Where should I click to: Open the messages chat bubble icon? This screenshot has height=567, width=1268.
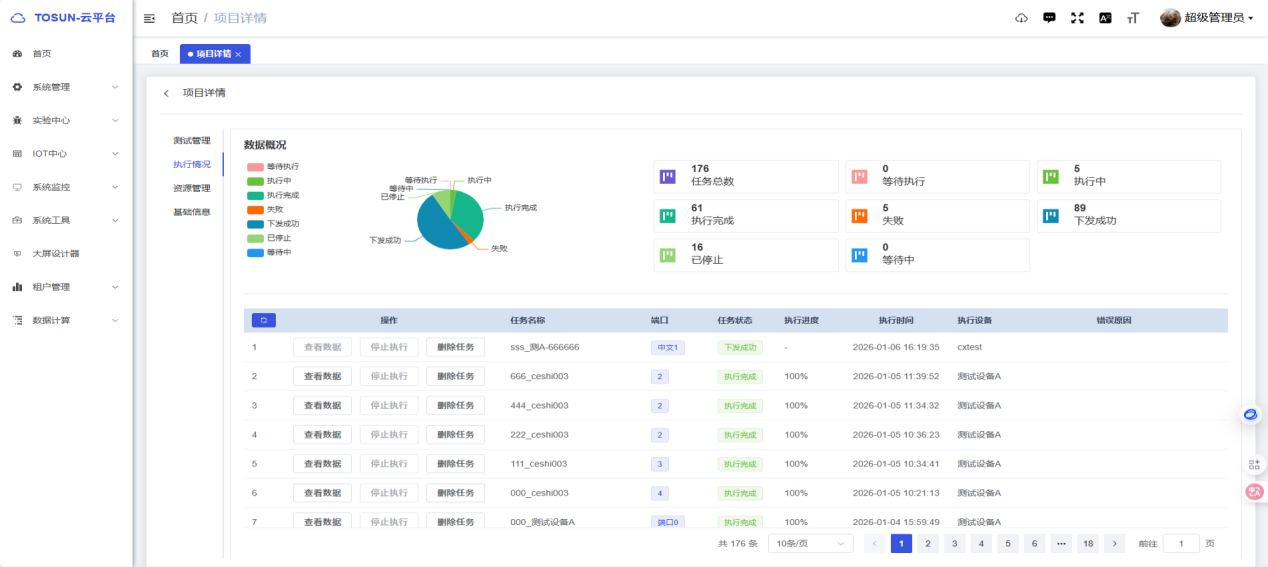pos(1049,18)
